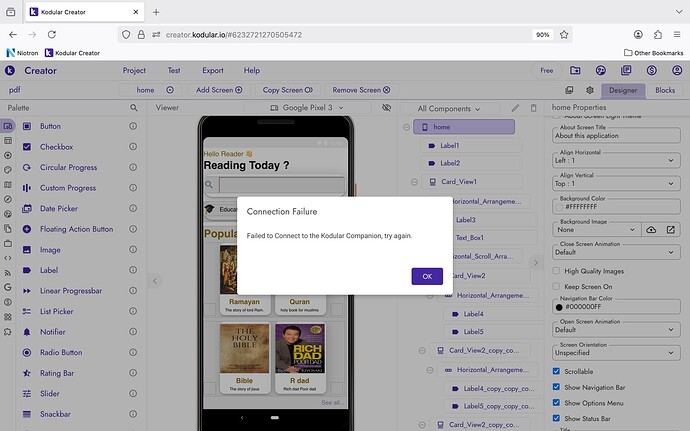Enable the Keep Screen On checkbox
Viewport: 690px width, 431px height.
pos(556,287)
